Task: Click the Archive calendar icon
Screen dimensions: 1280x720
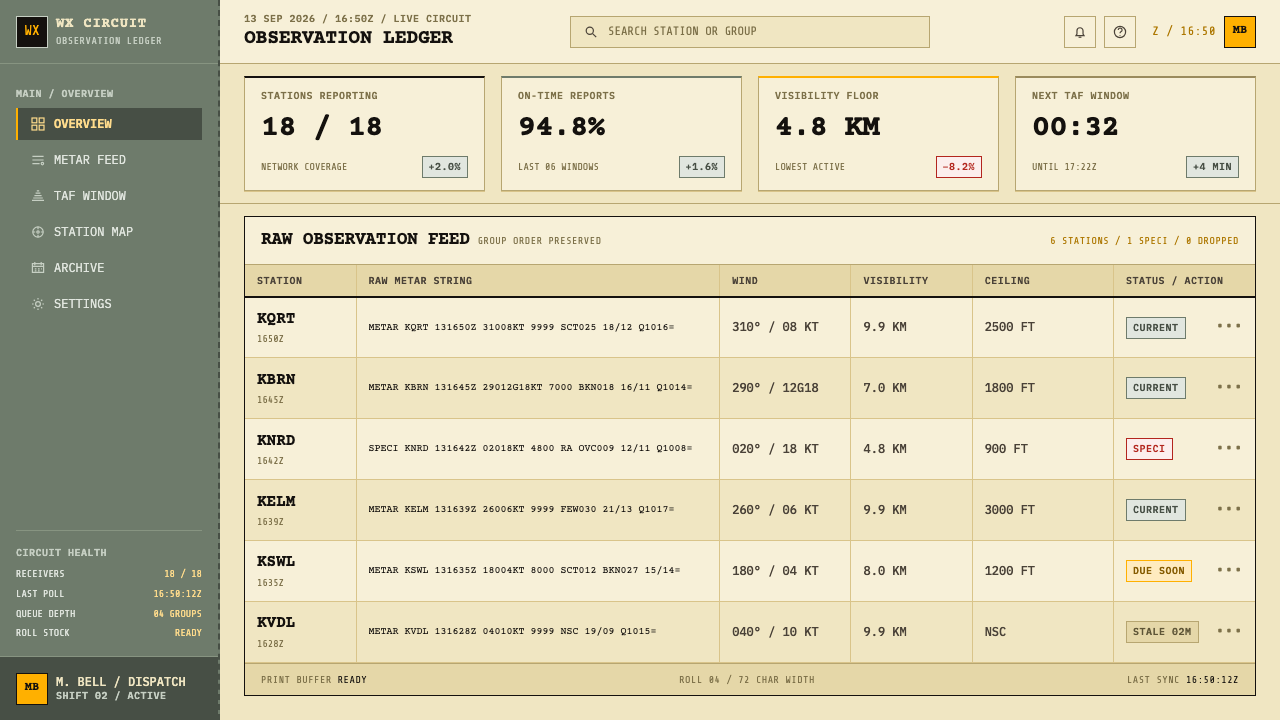Action: click(38, 268)
